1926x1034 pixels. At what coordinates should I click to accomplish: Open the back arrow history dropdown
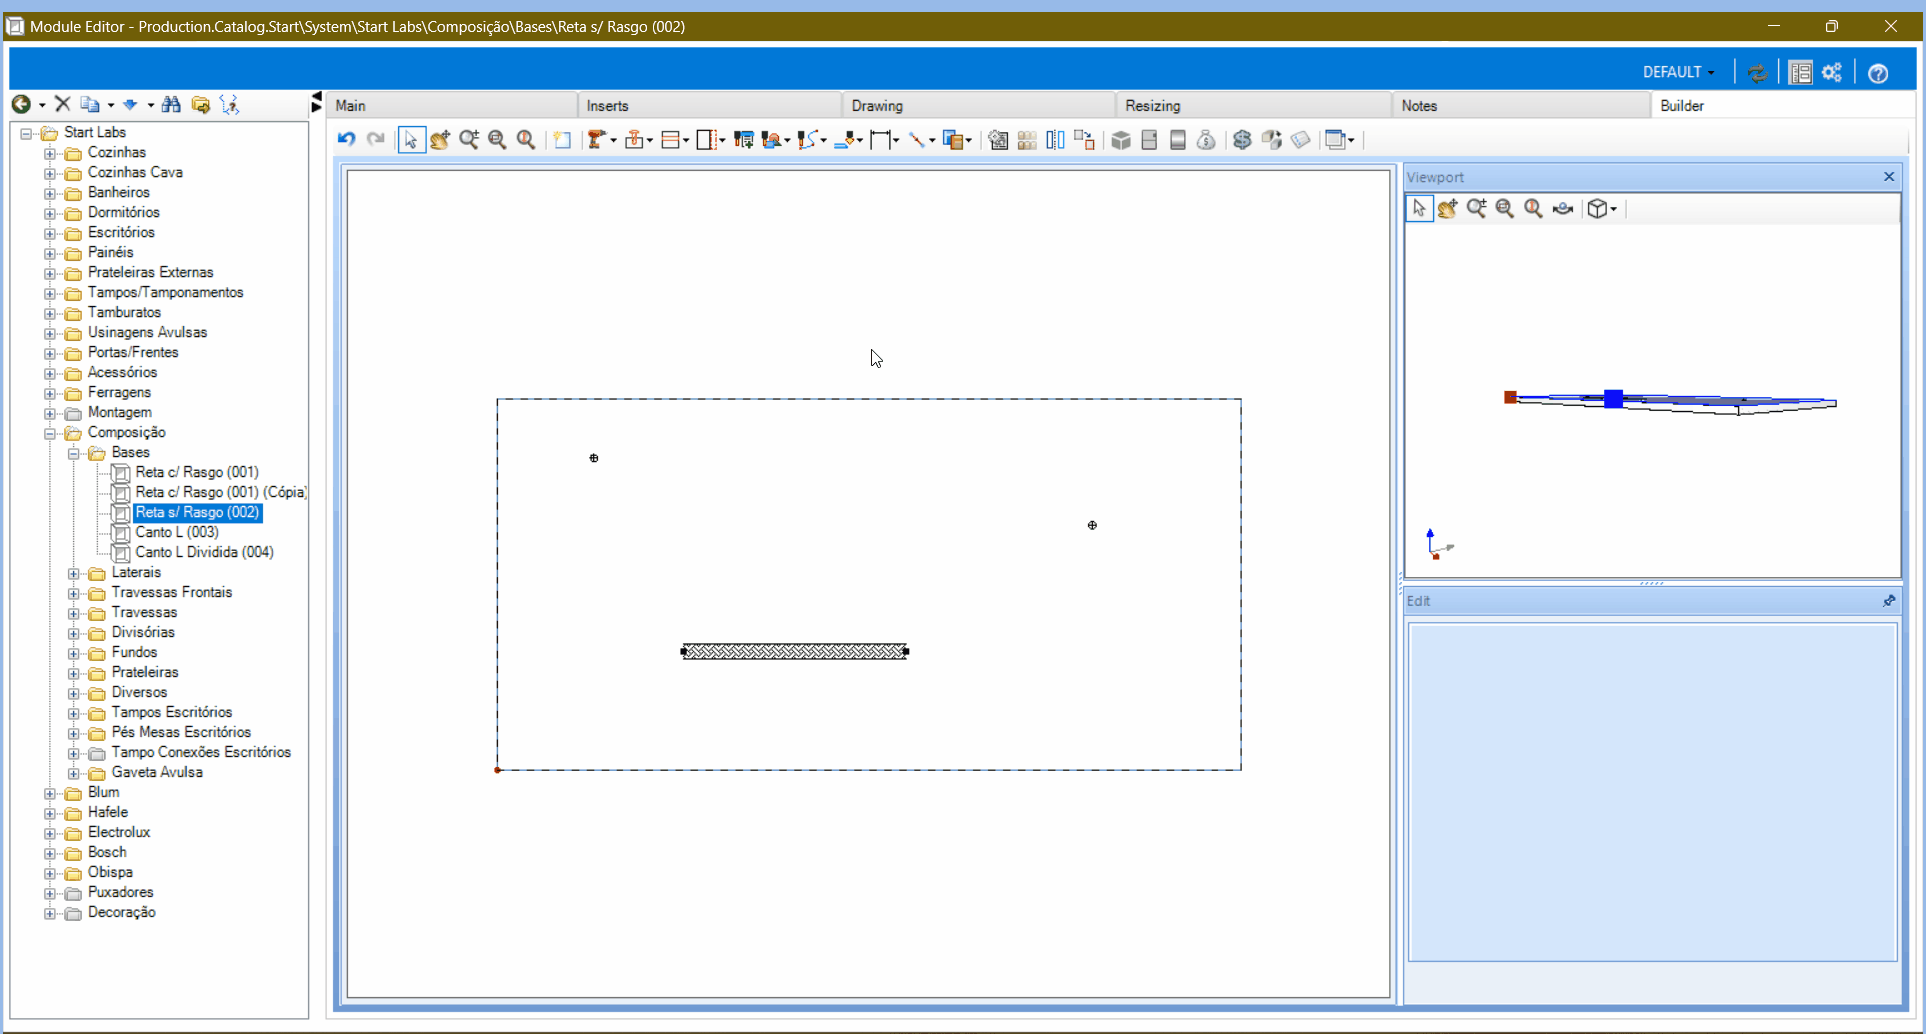tap(42, 105)
